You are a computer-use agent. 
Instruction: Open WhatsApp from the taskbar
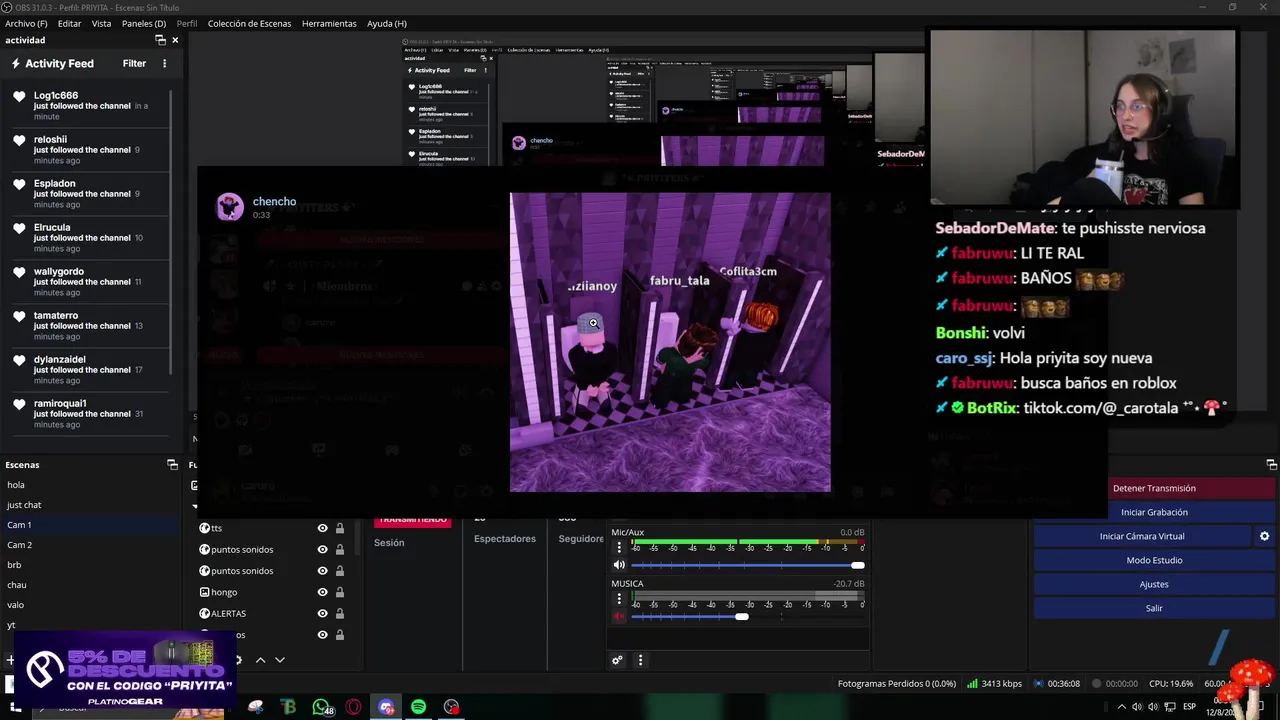pos(321,707)
